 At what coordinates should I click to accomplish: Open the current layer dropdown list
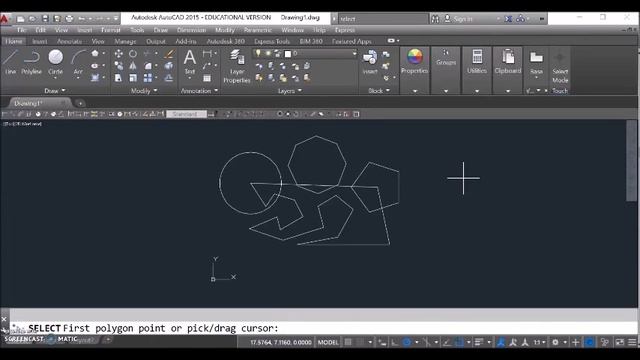click(x=354, y=53)
